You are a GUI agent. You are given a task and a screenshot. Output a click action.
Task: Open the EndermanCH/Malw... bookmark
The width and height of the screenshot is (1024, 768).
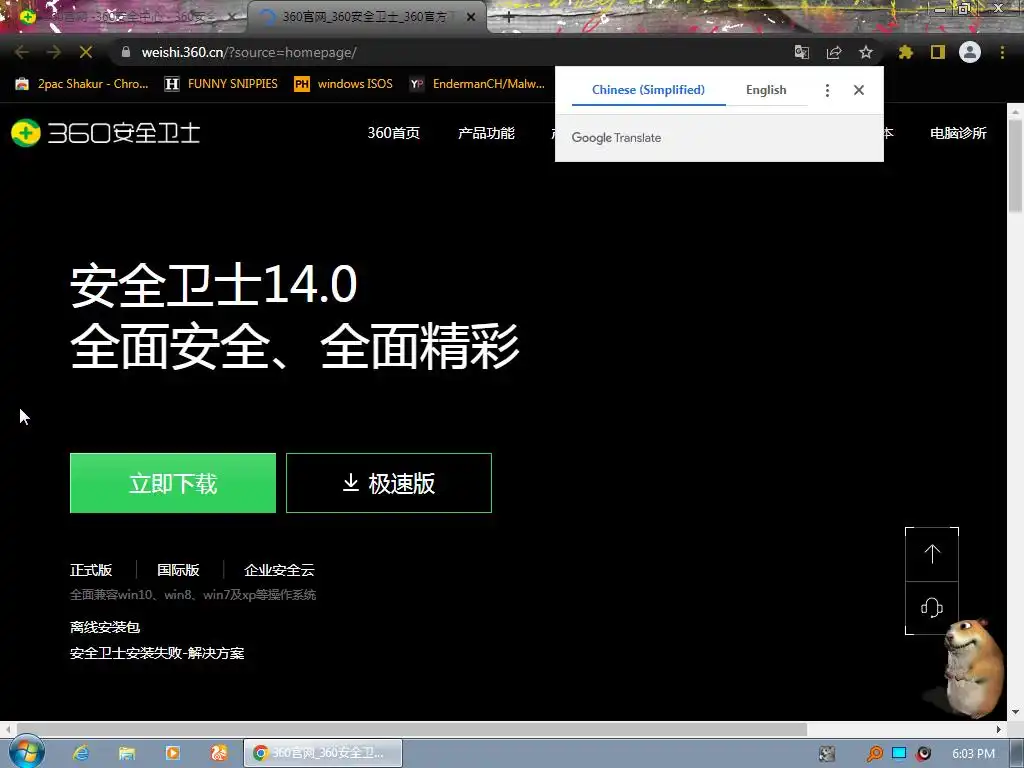tap(477, 84)
